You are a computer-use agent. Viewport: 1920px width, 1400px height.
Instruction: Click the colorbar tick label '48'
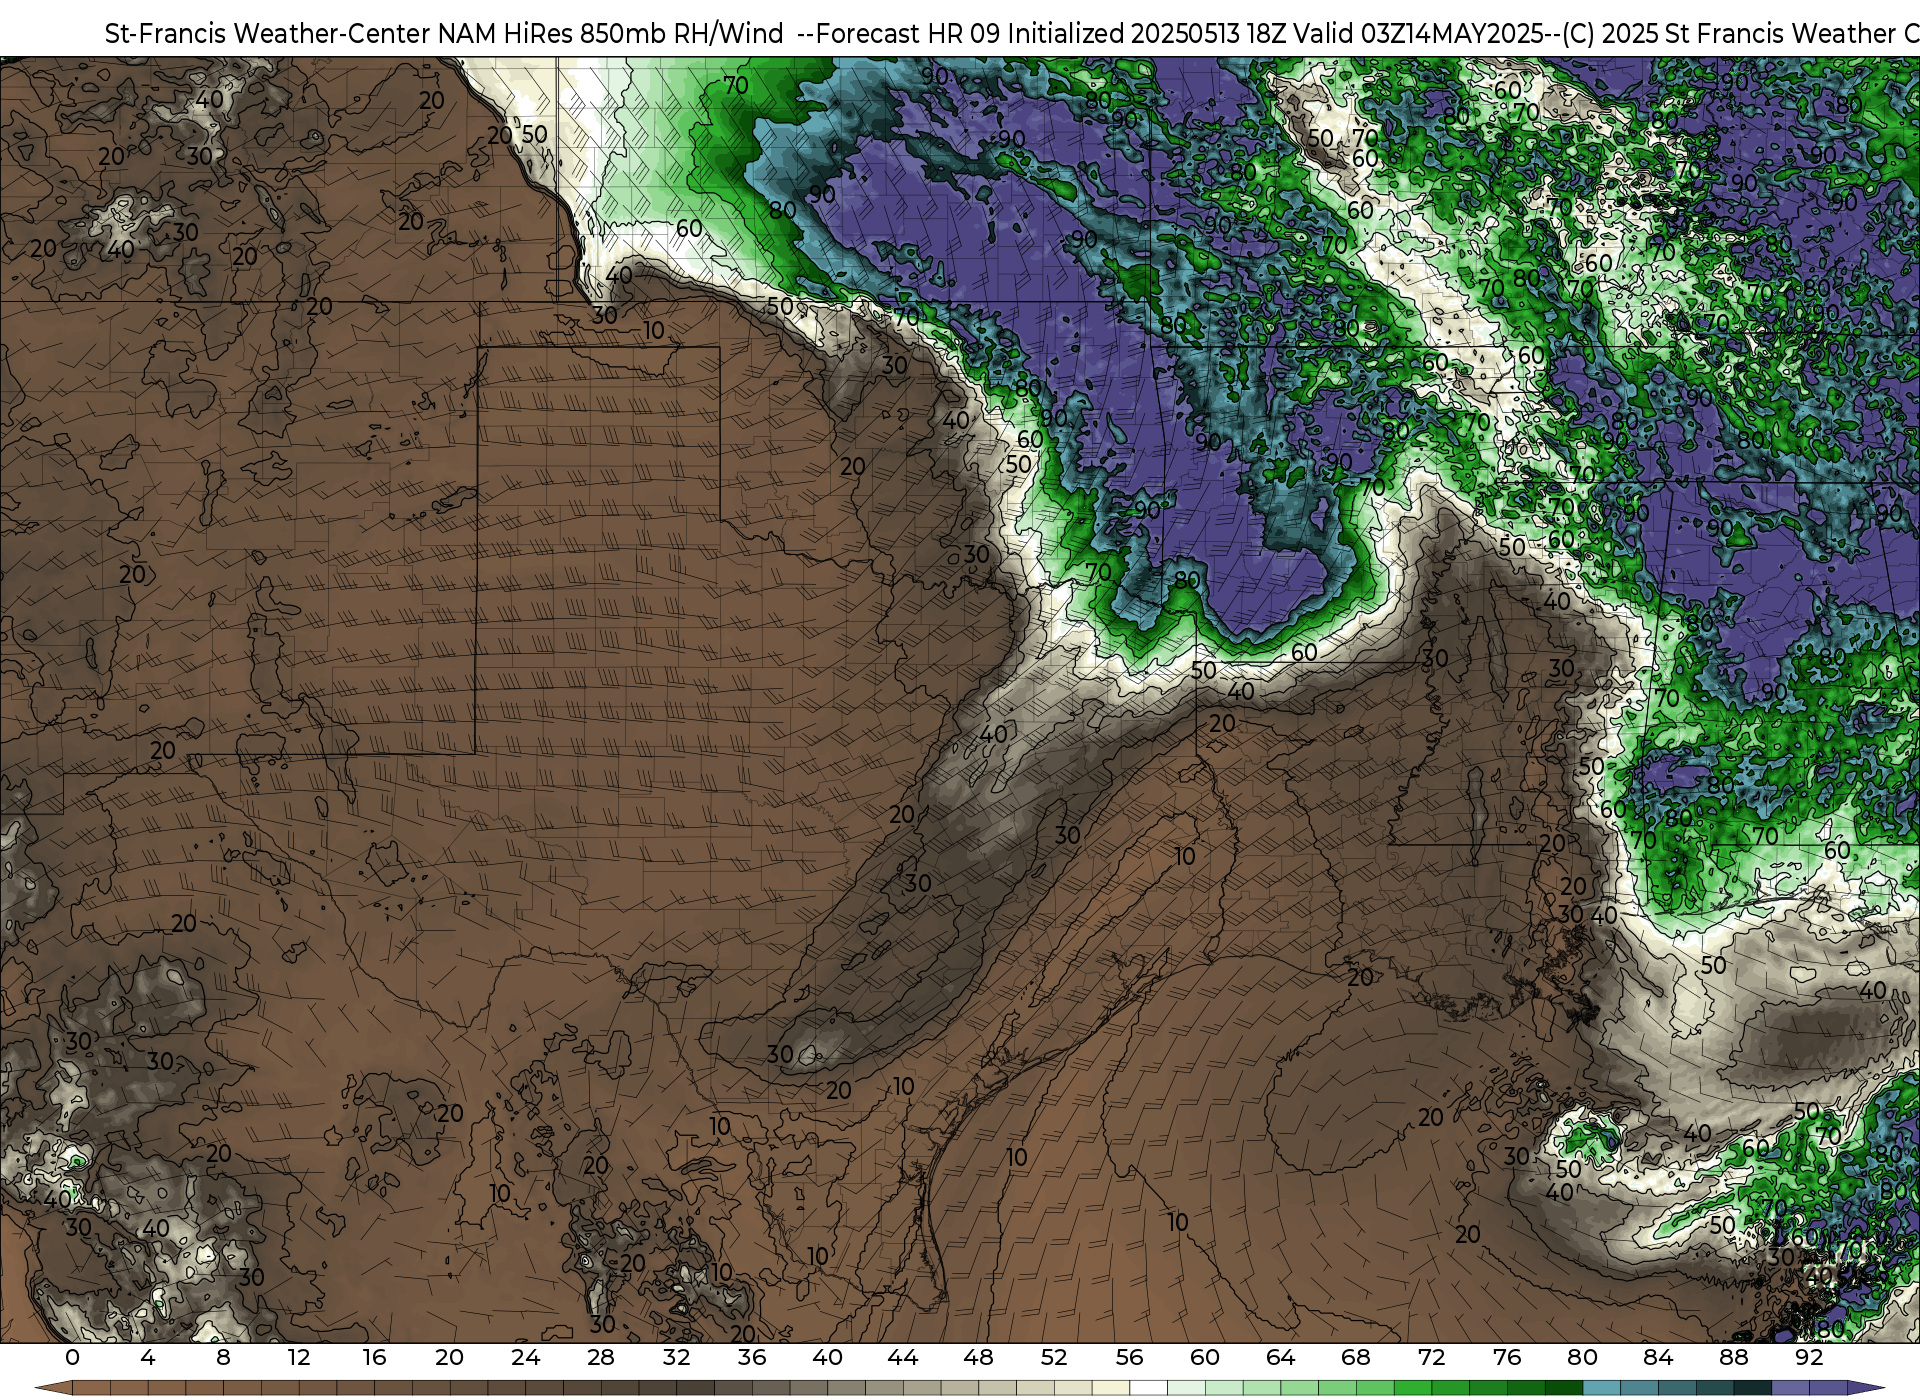[x=978, y=1358]
